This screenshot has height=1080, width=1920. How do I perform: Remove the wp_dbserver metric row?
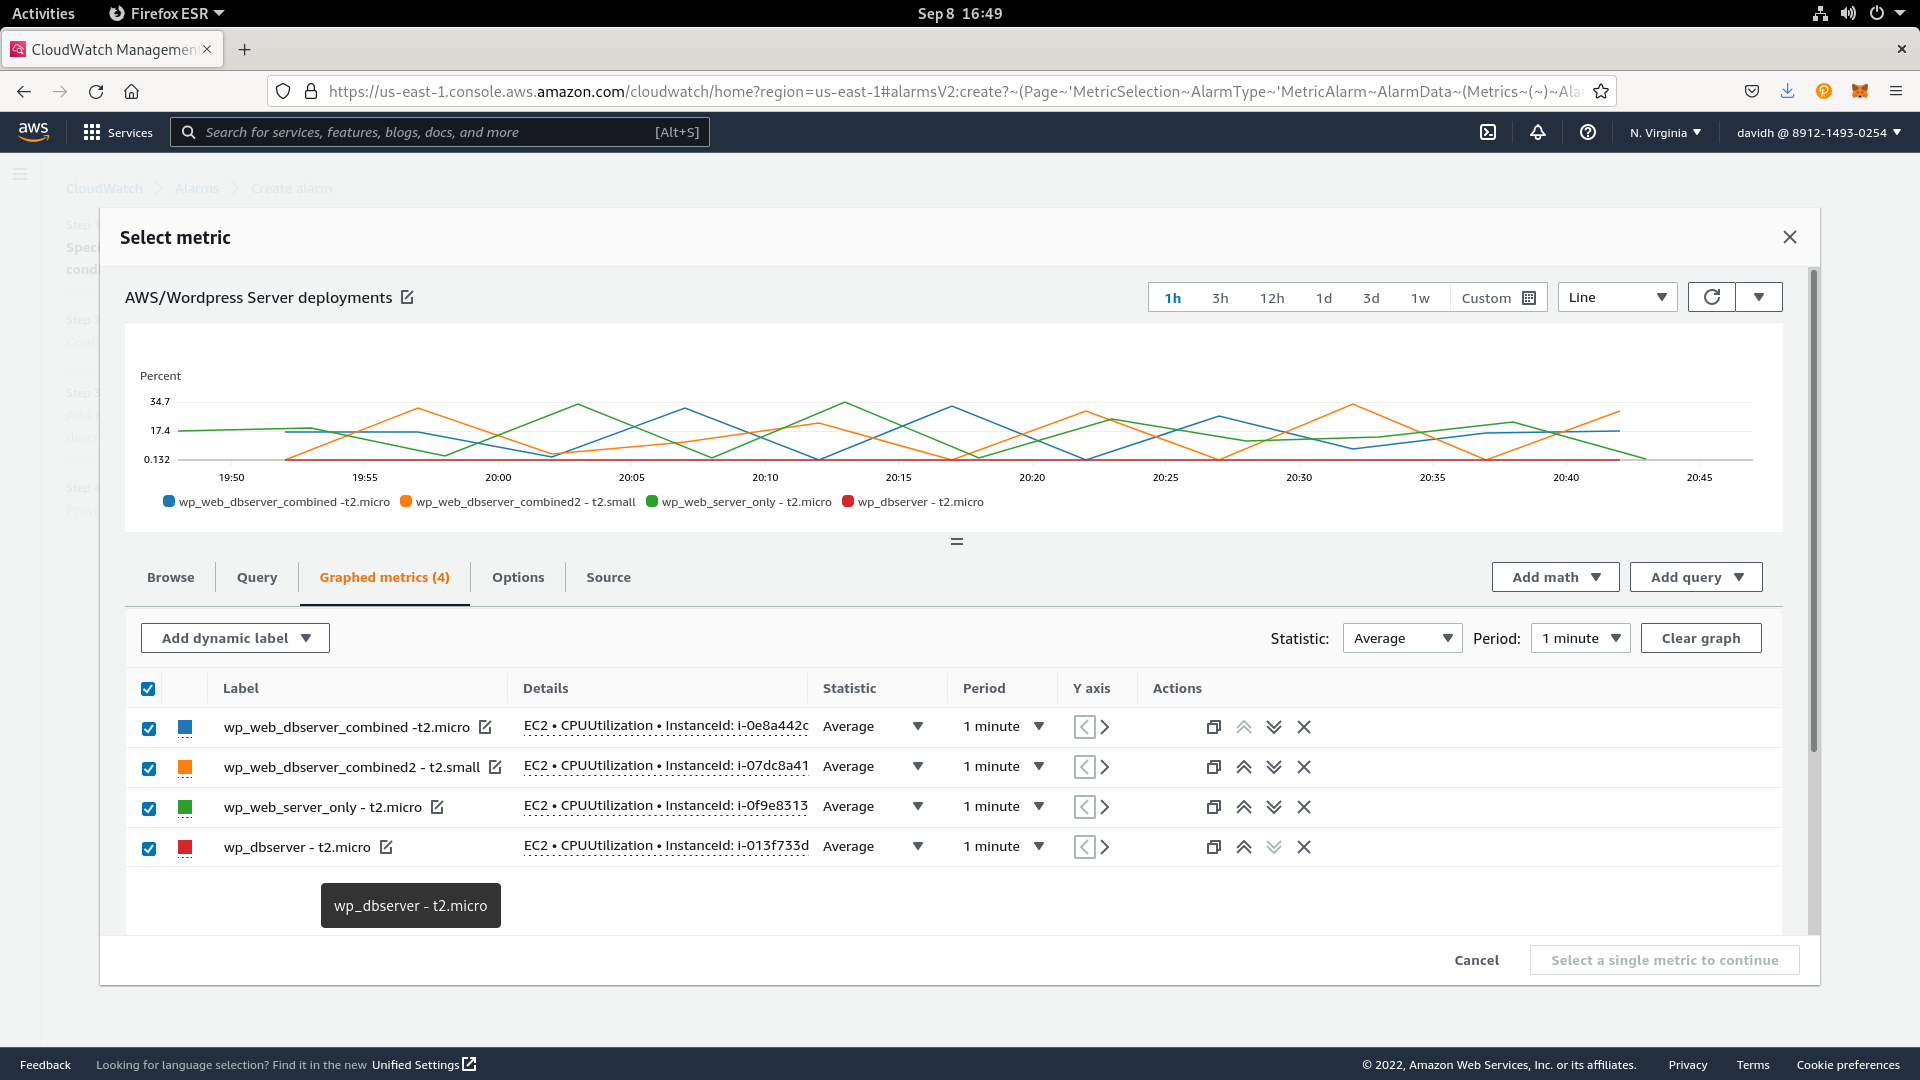[x=1303, y=847]
